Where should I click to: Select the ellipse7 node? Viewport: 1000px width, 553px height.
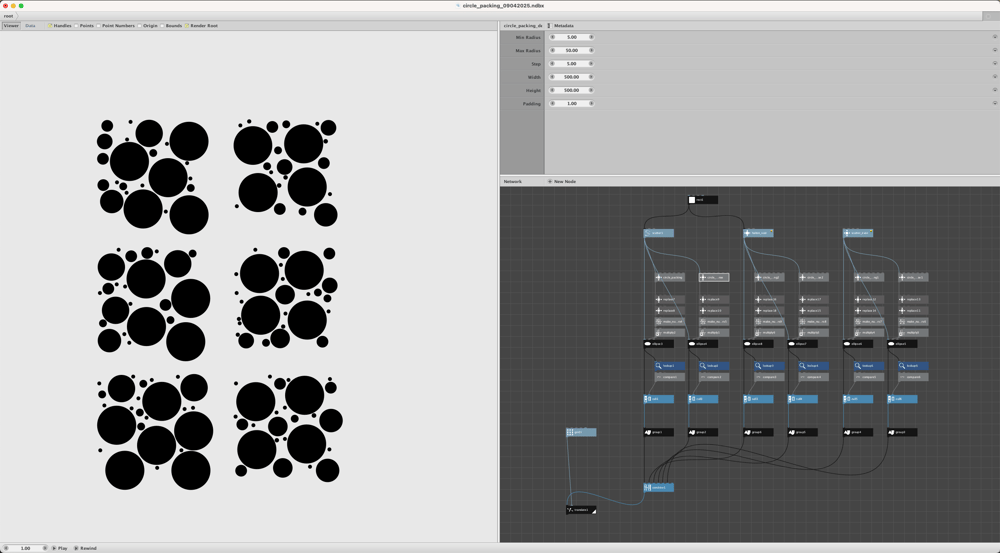click(x=803, y=344)
